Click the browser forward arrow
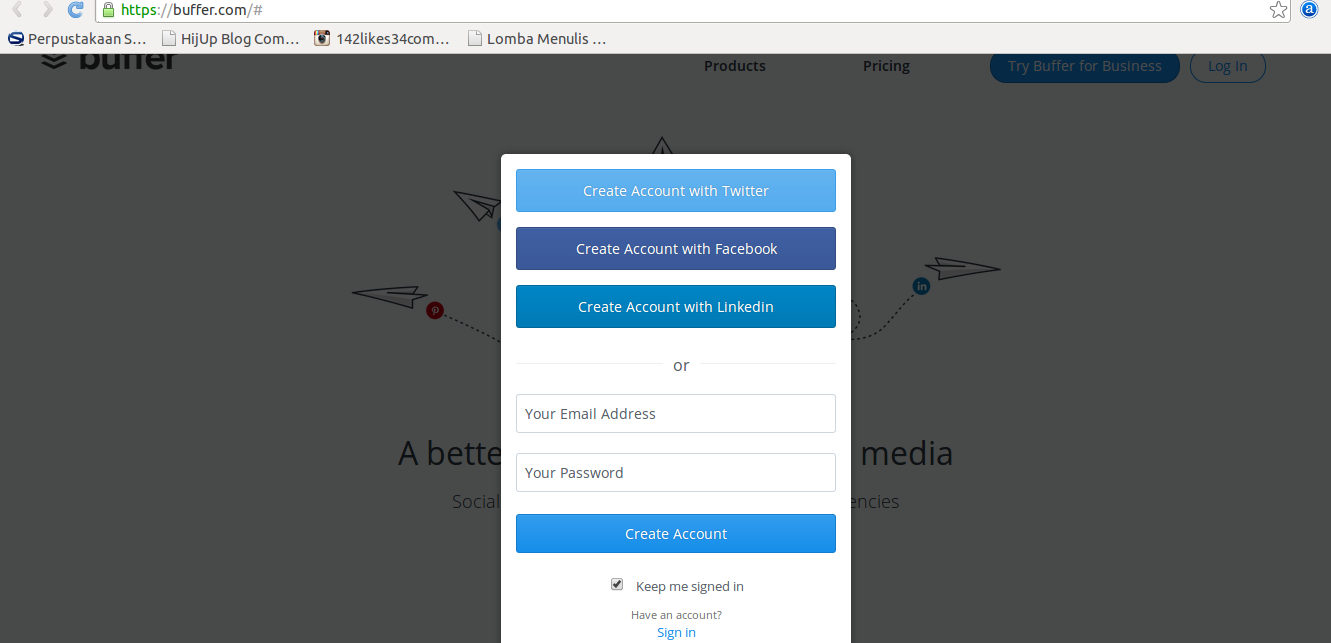The height and width of the screenshot is (643, 1331). [47, 10]
